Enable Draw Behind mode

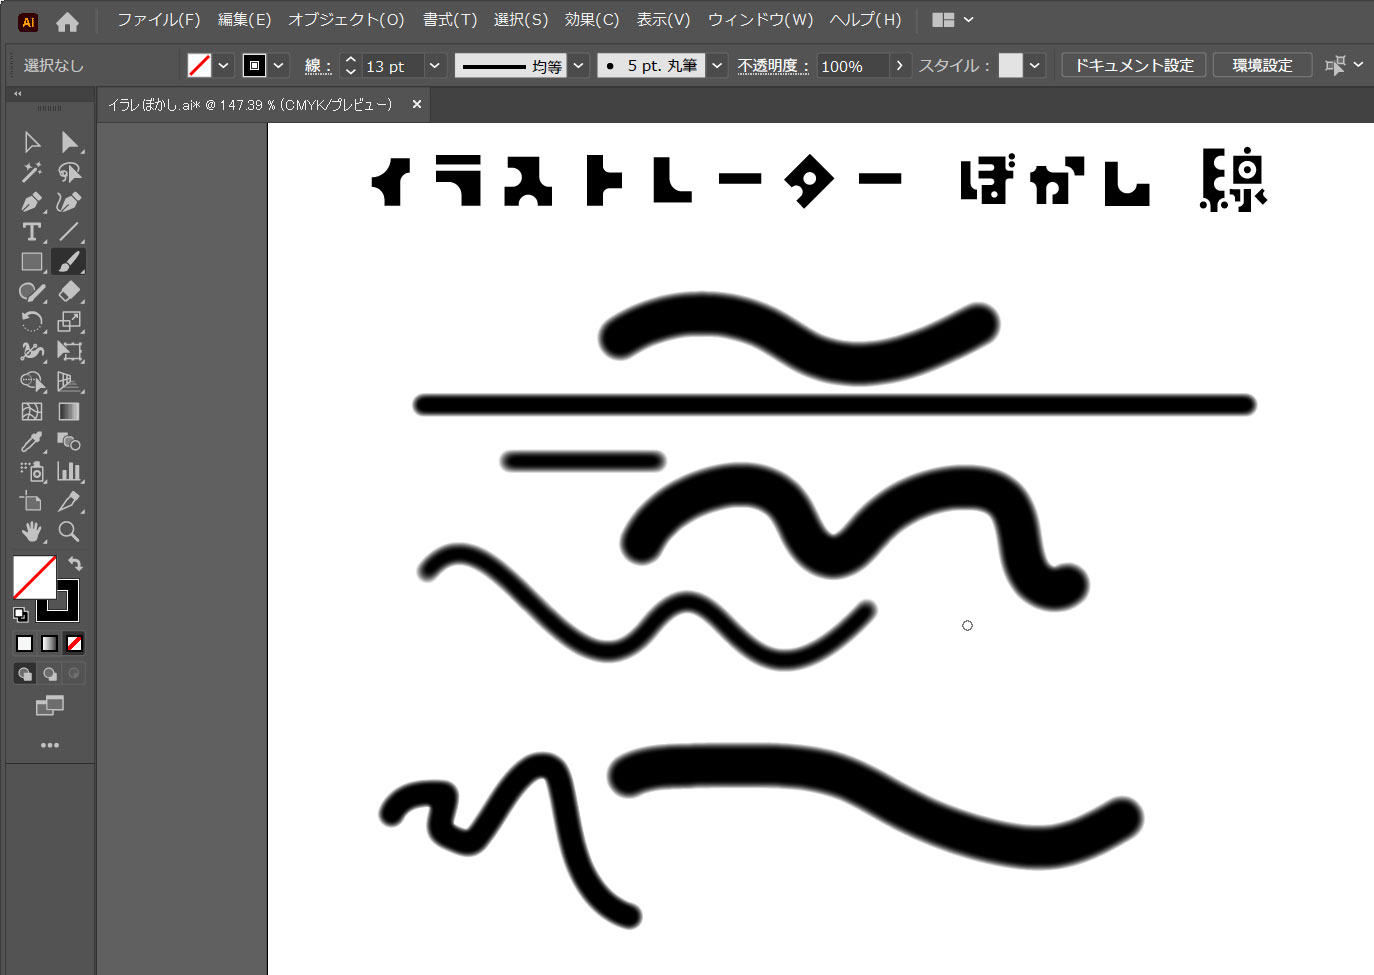click(x=49, y=674)
